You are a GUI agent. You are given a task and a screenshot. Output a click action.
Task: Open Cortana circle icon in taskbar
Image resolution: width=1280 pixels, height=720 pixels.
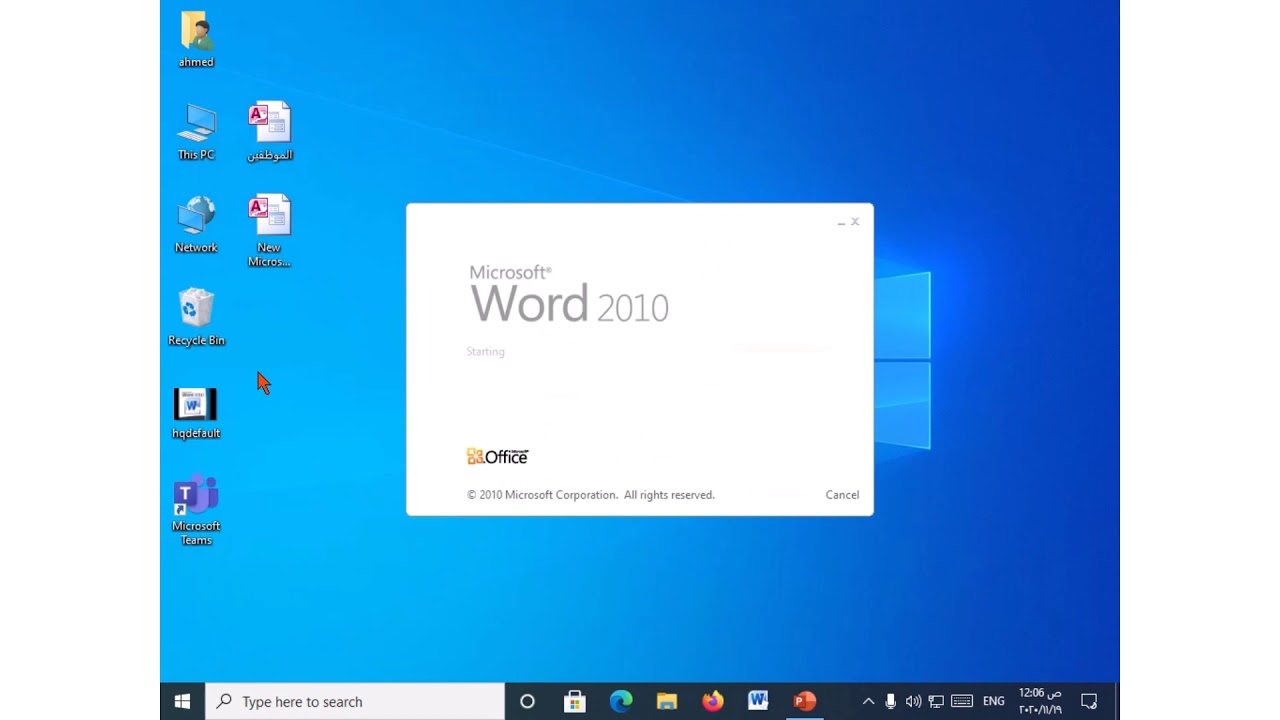(x=528, y=701)
